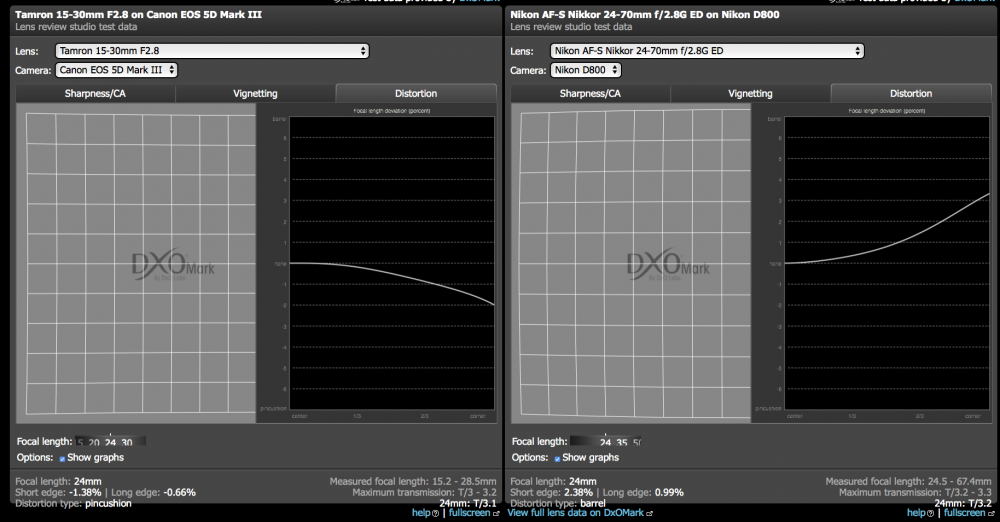The height and width of the screenshot is (522, 1000).
Task: Untick Show graphs checkbox in Tamron panel
Action: [x=62, y=459]
